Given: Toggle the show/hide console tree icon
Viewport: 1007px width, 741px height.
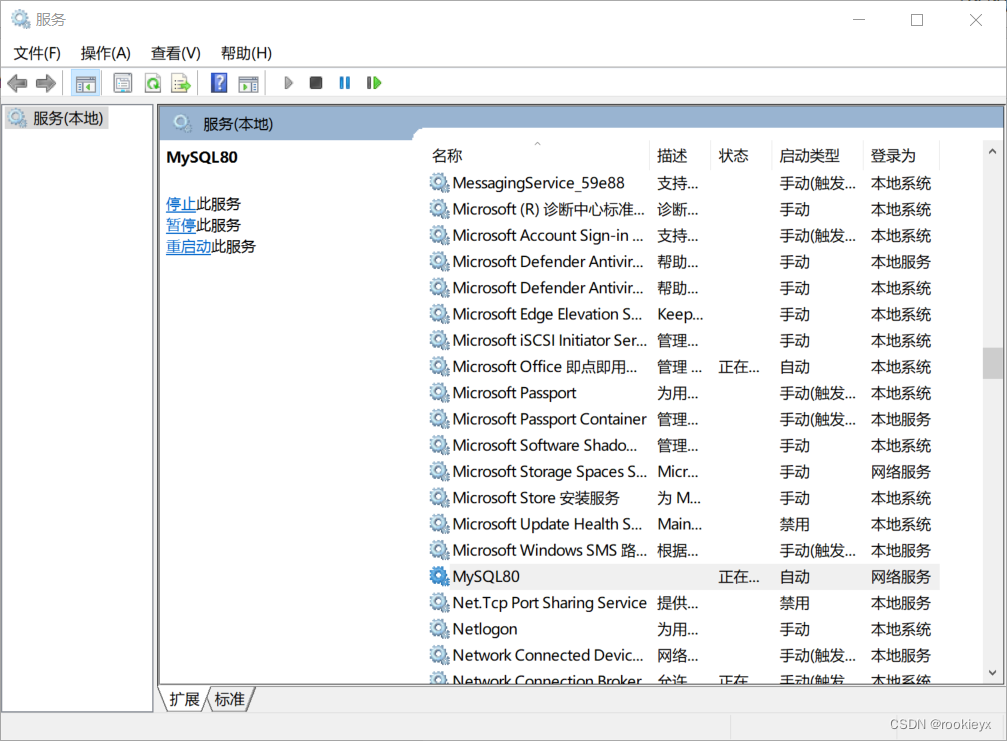Looking at the screenshot, I should coord(85,83).
